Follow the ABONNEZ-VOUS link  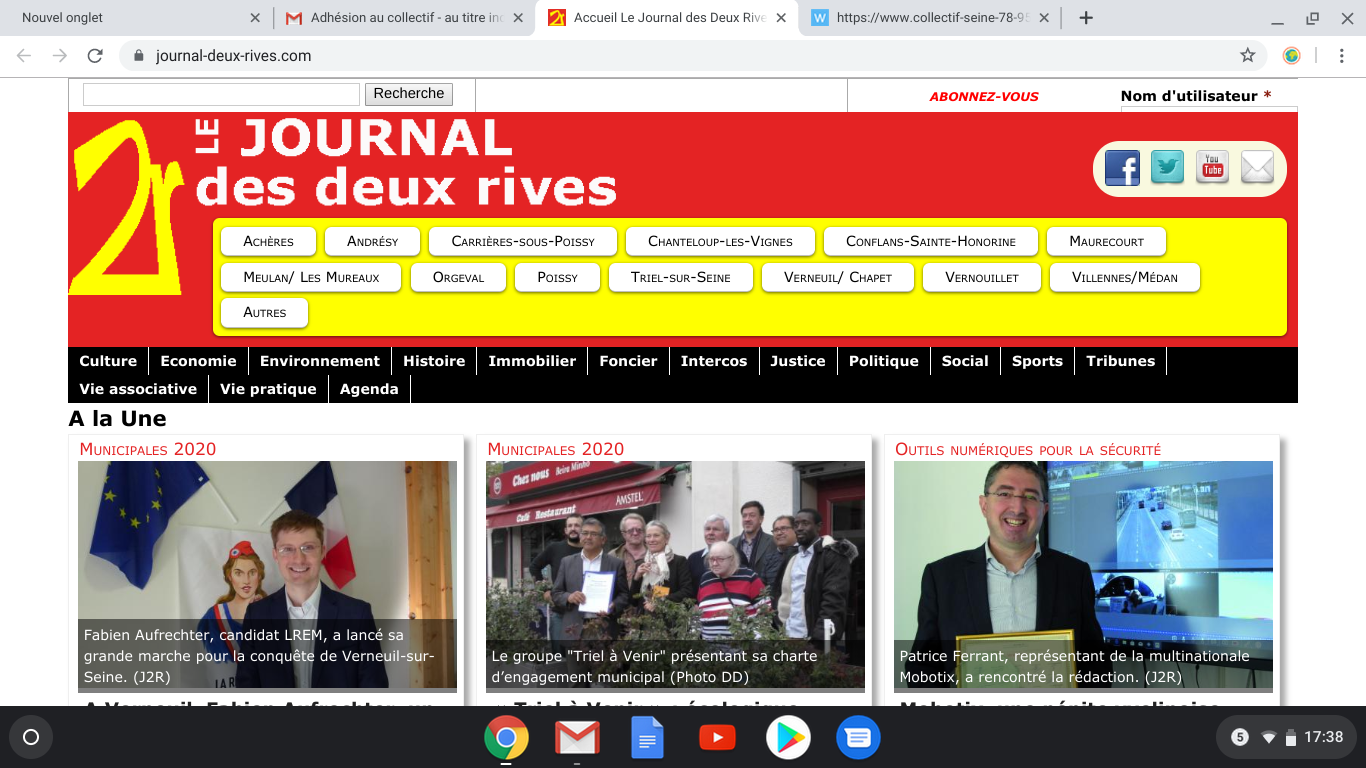pyautogui.click(x=984, y=97)
